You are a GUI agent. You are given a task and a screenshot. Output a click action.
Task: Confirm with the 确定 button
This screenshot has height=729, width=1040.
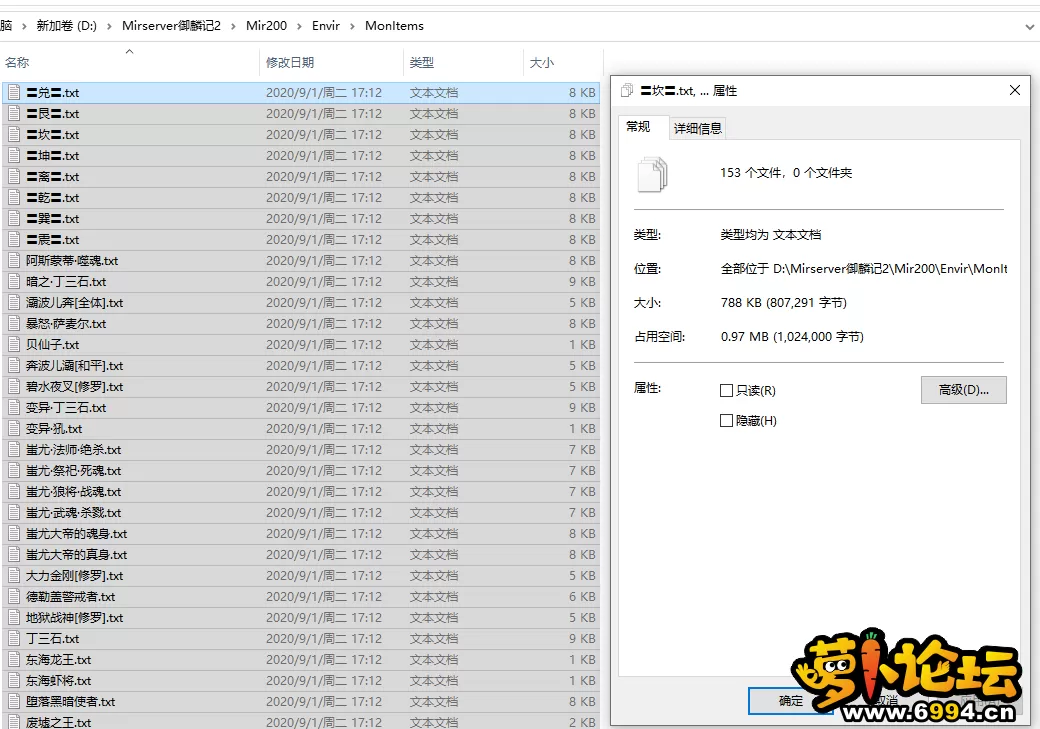coord(791,700)
